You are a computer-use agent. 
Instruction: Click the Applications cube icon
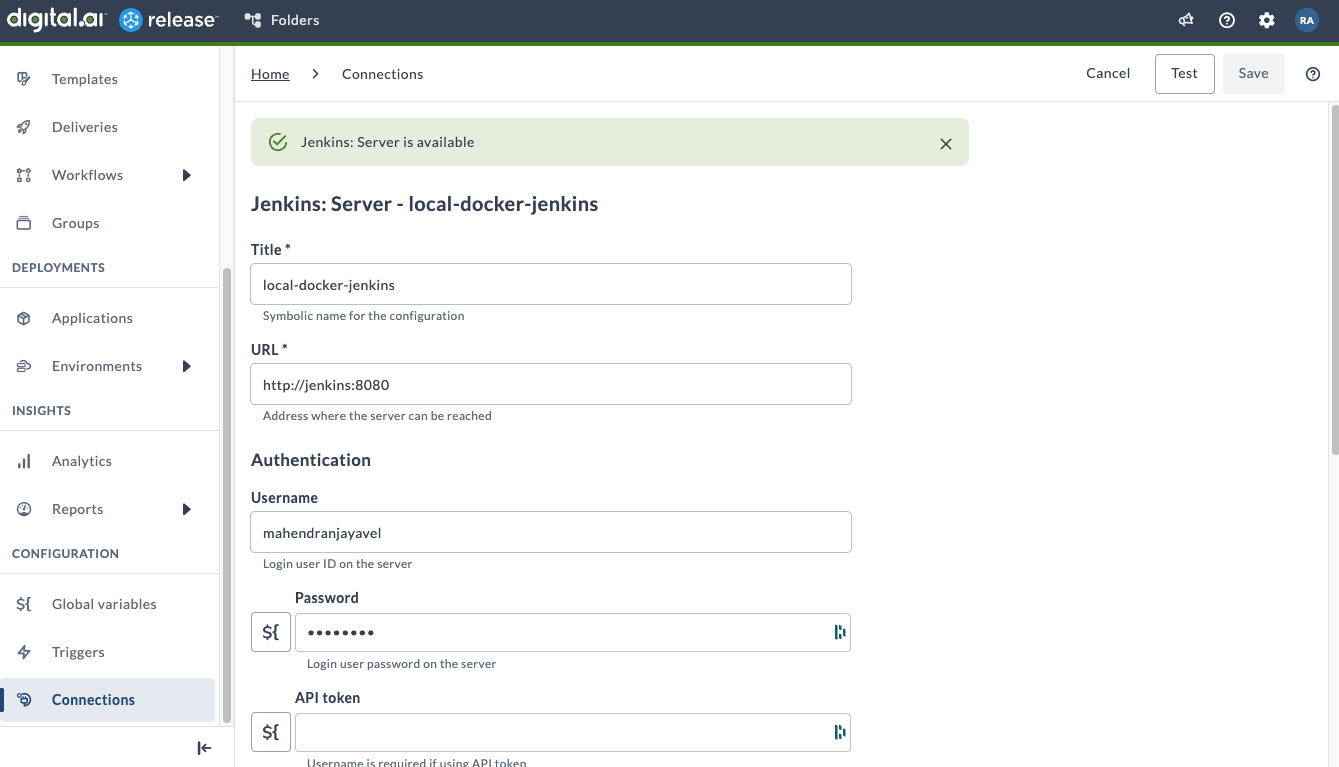pos(24,318)
